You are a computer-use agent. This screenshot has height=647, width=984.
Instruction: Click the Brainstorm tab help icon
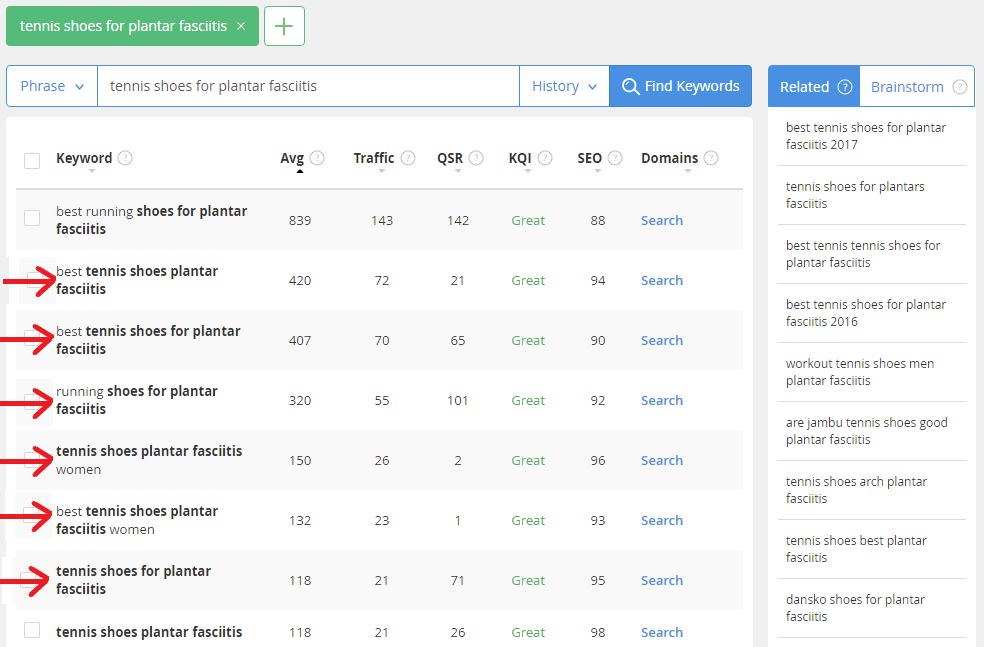click(x=961, y=86)
